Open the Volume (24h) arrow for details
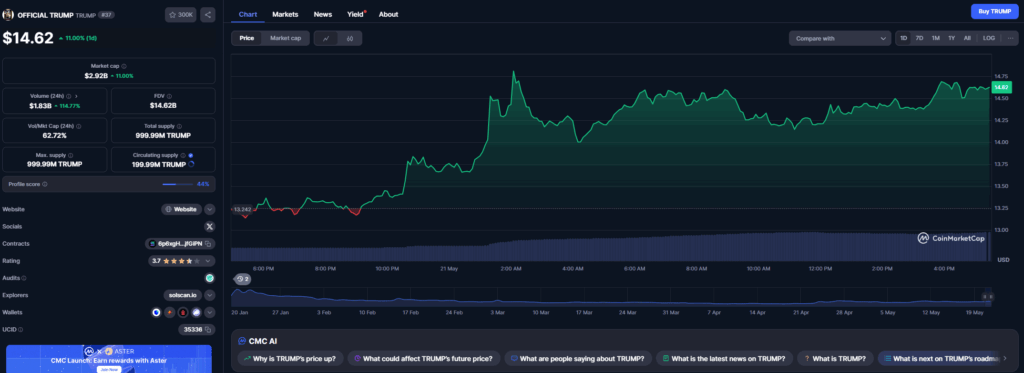 click(x=76, y=96)
